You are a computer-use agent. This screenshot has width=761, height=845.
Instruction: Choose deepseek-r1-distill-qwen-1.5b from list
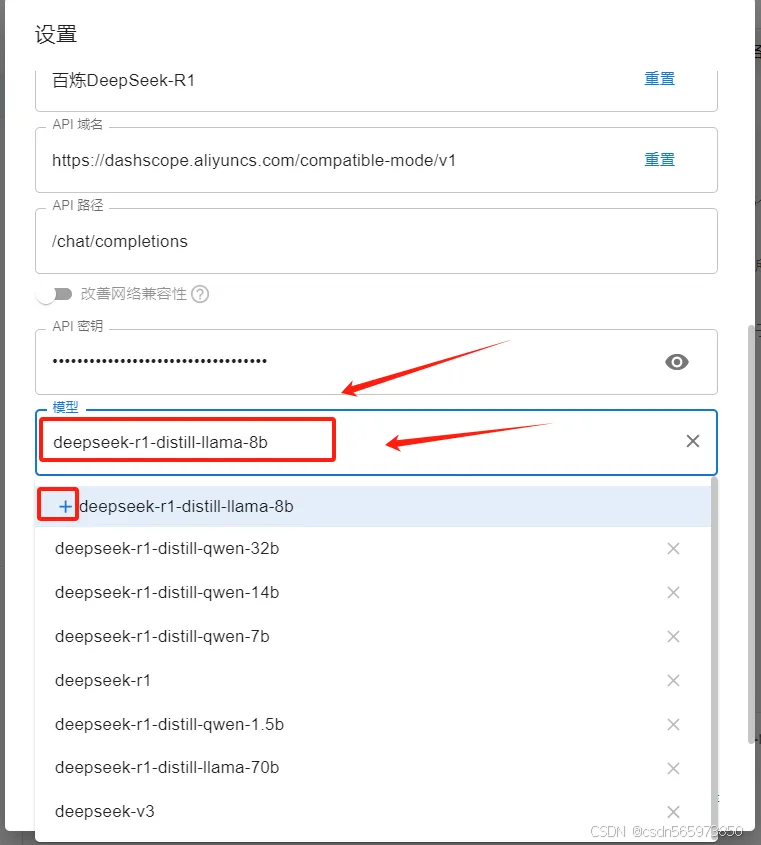click(373, 724)
